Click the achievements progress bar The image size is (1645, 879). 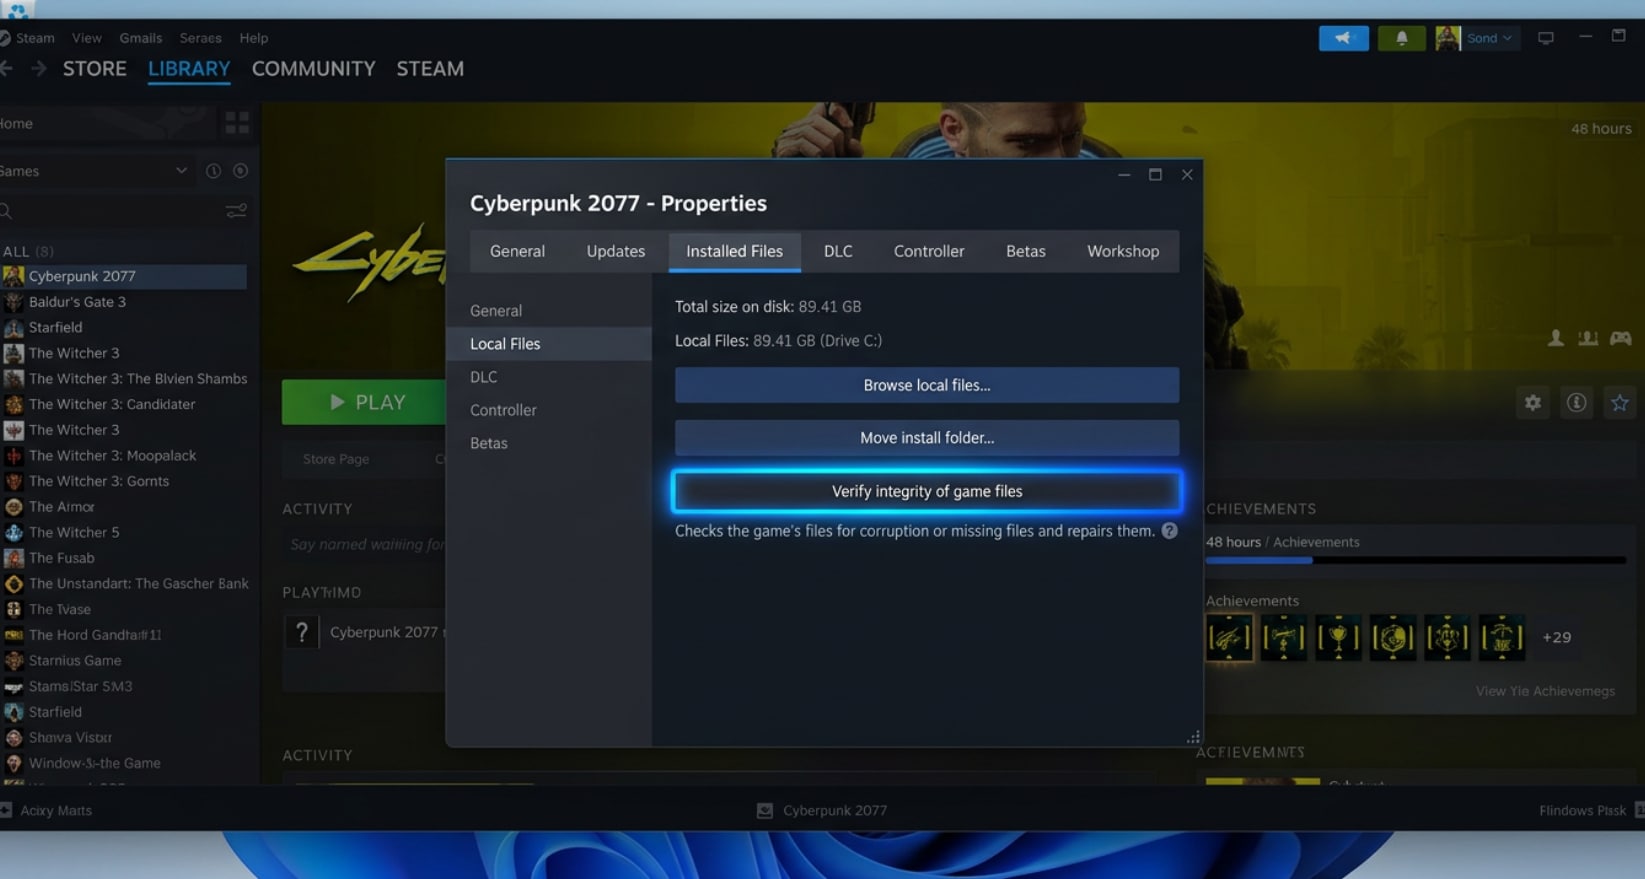(1415, 560)
